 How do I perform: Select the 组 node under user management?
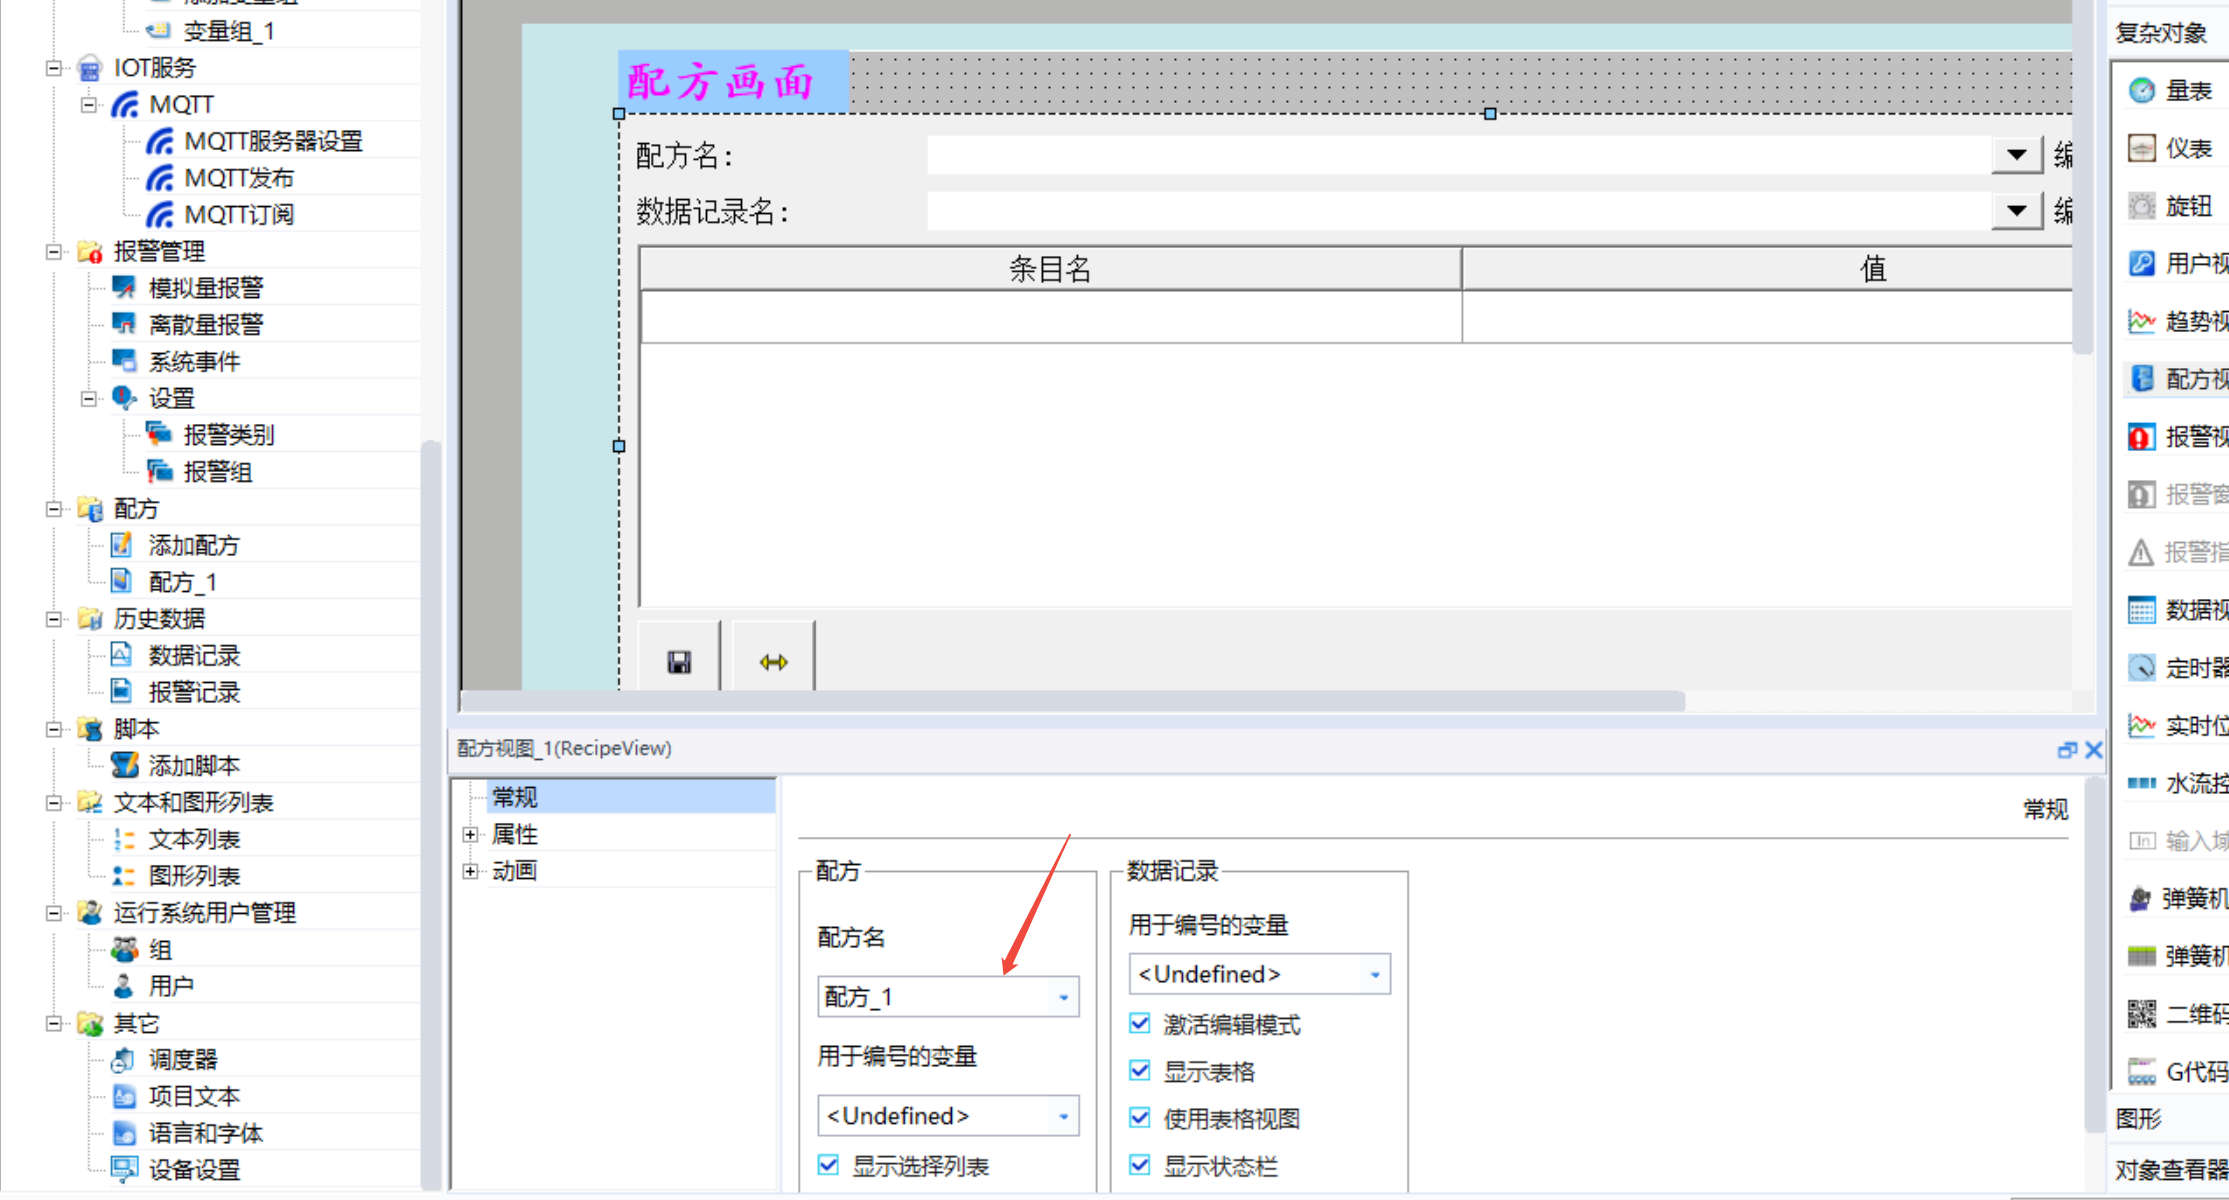160,950
